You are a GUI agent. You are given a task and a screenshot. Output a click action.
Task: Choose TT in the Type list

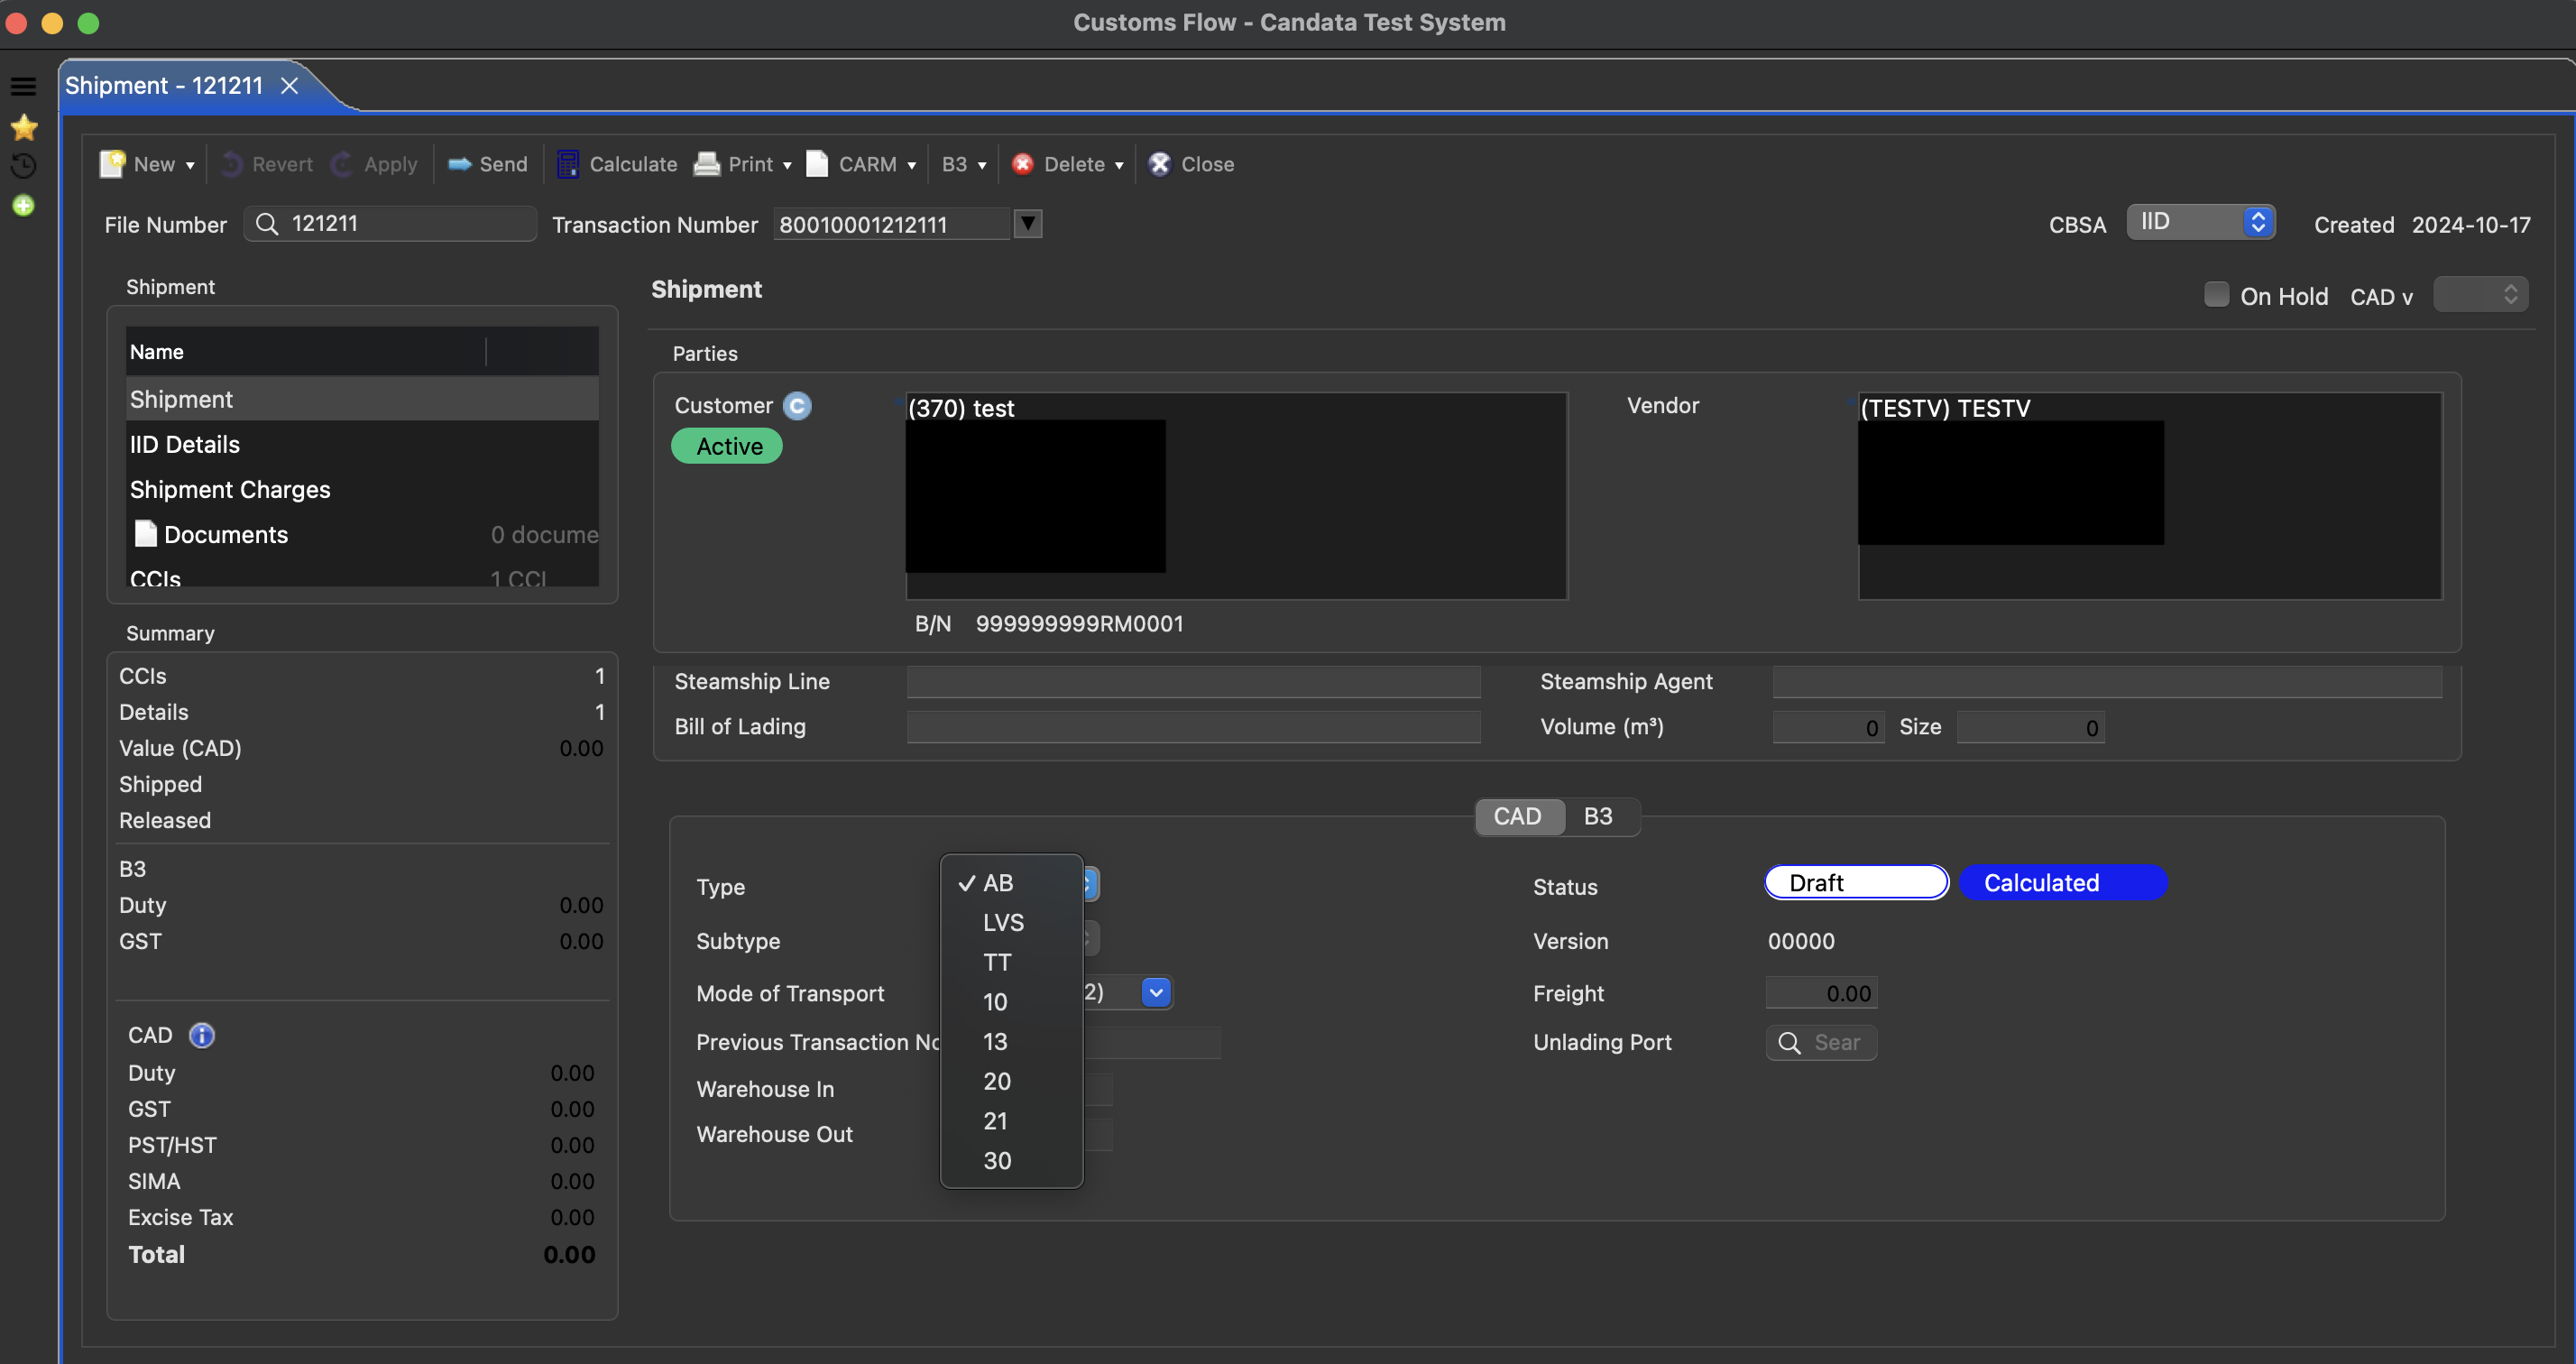[x=1012, y=962]
